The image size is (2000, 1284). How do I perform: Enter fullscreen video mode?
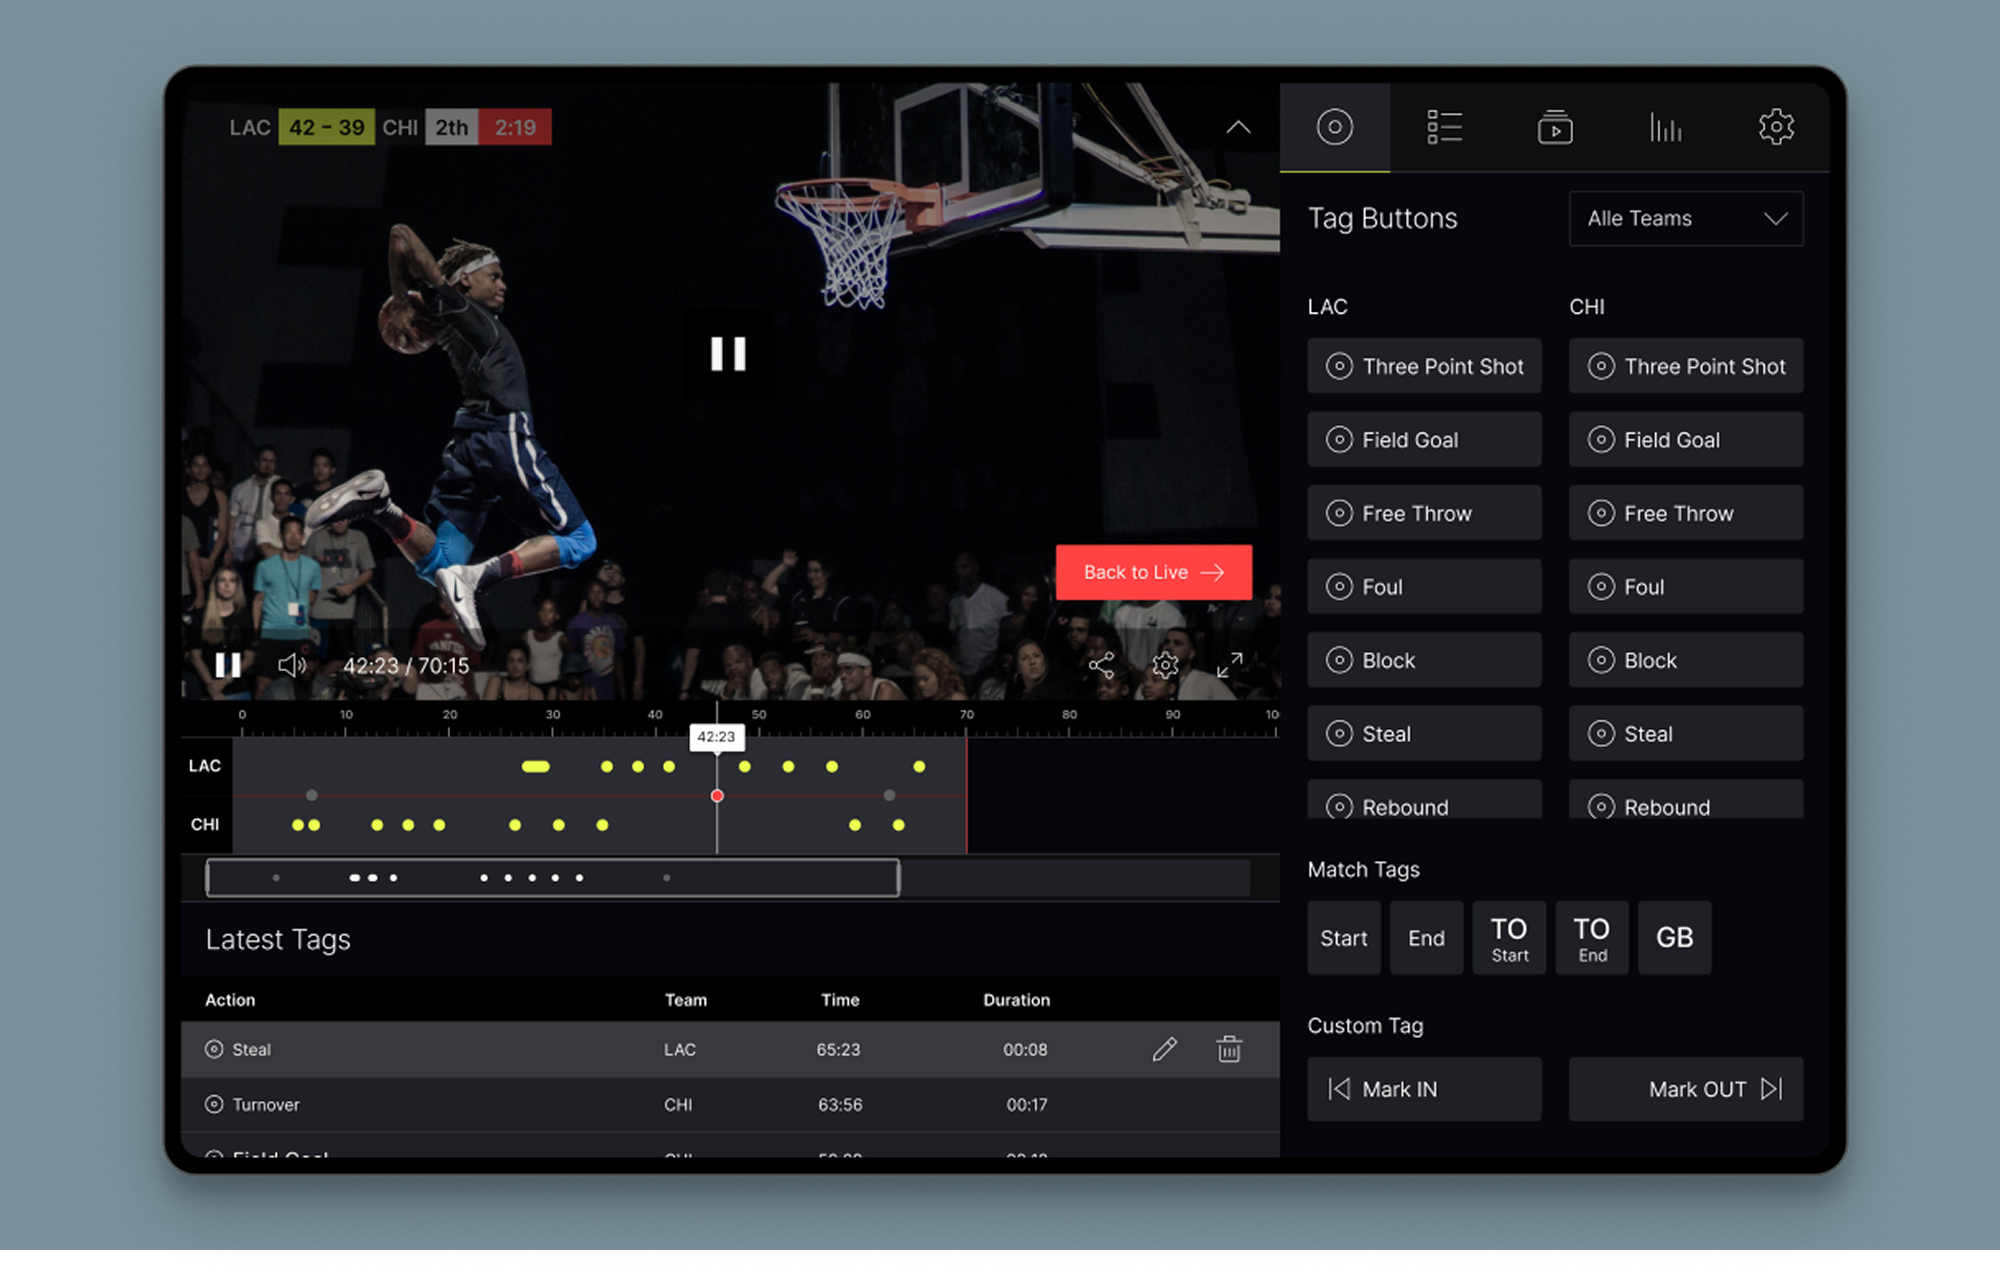pos(1229,665)
